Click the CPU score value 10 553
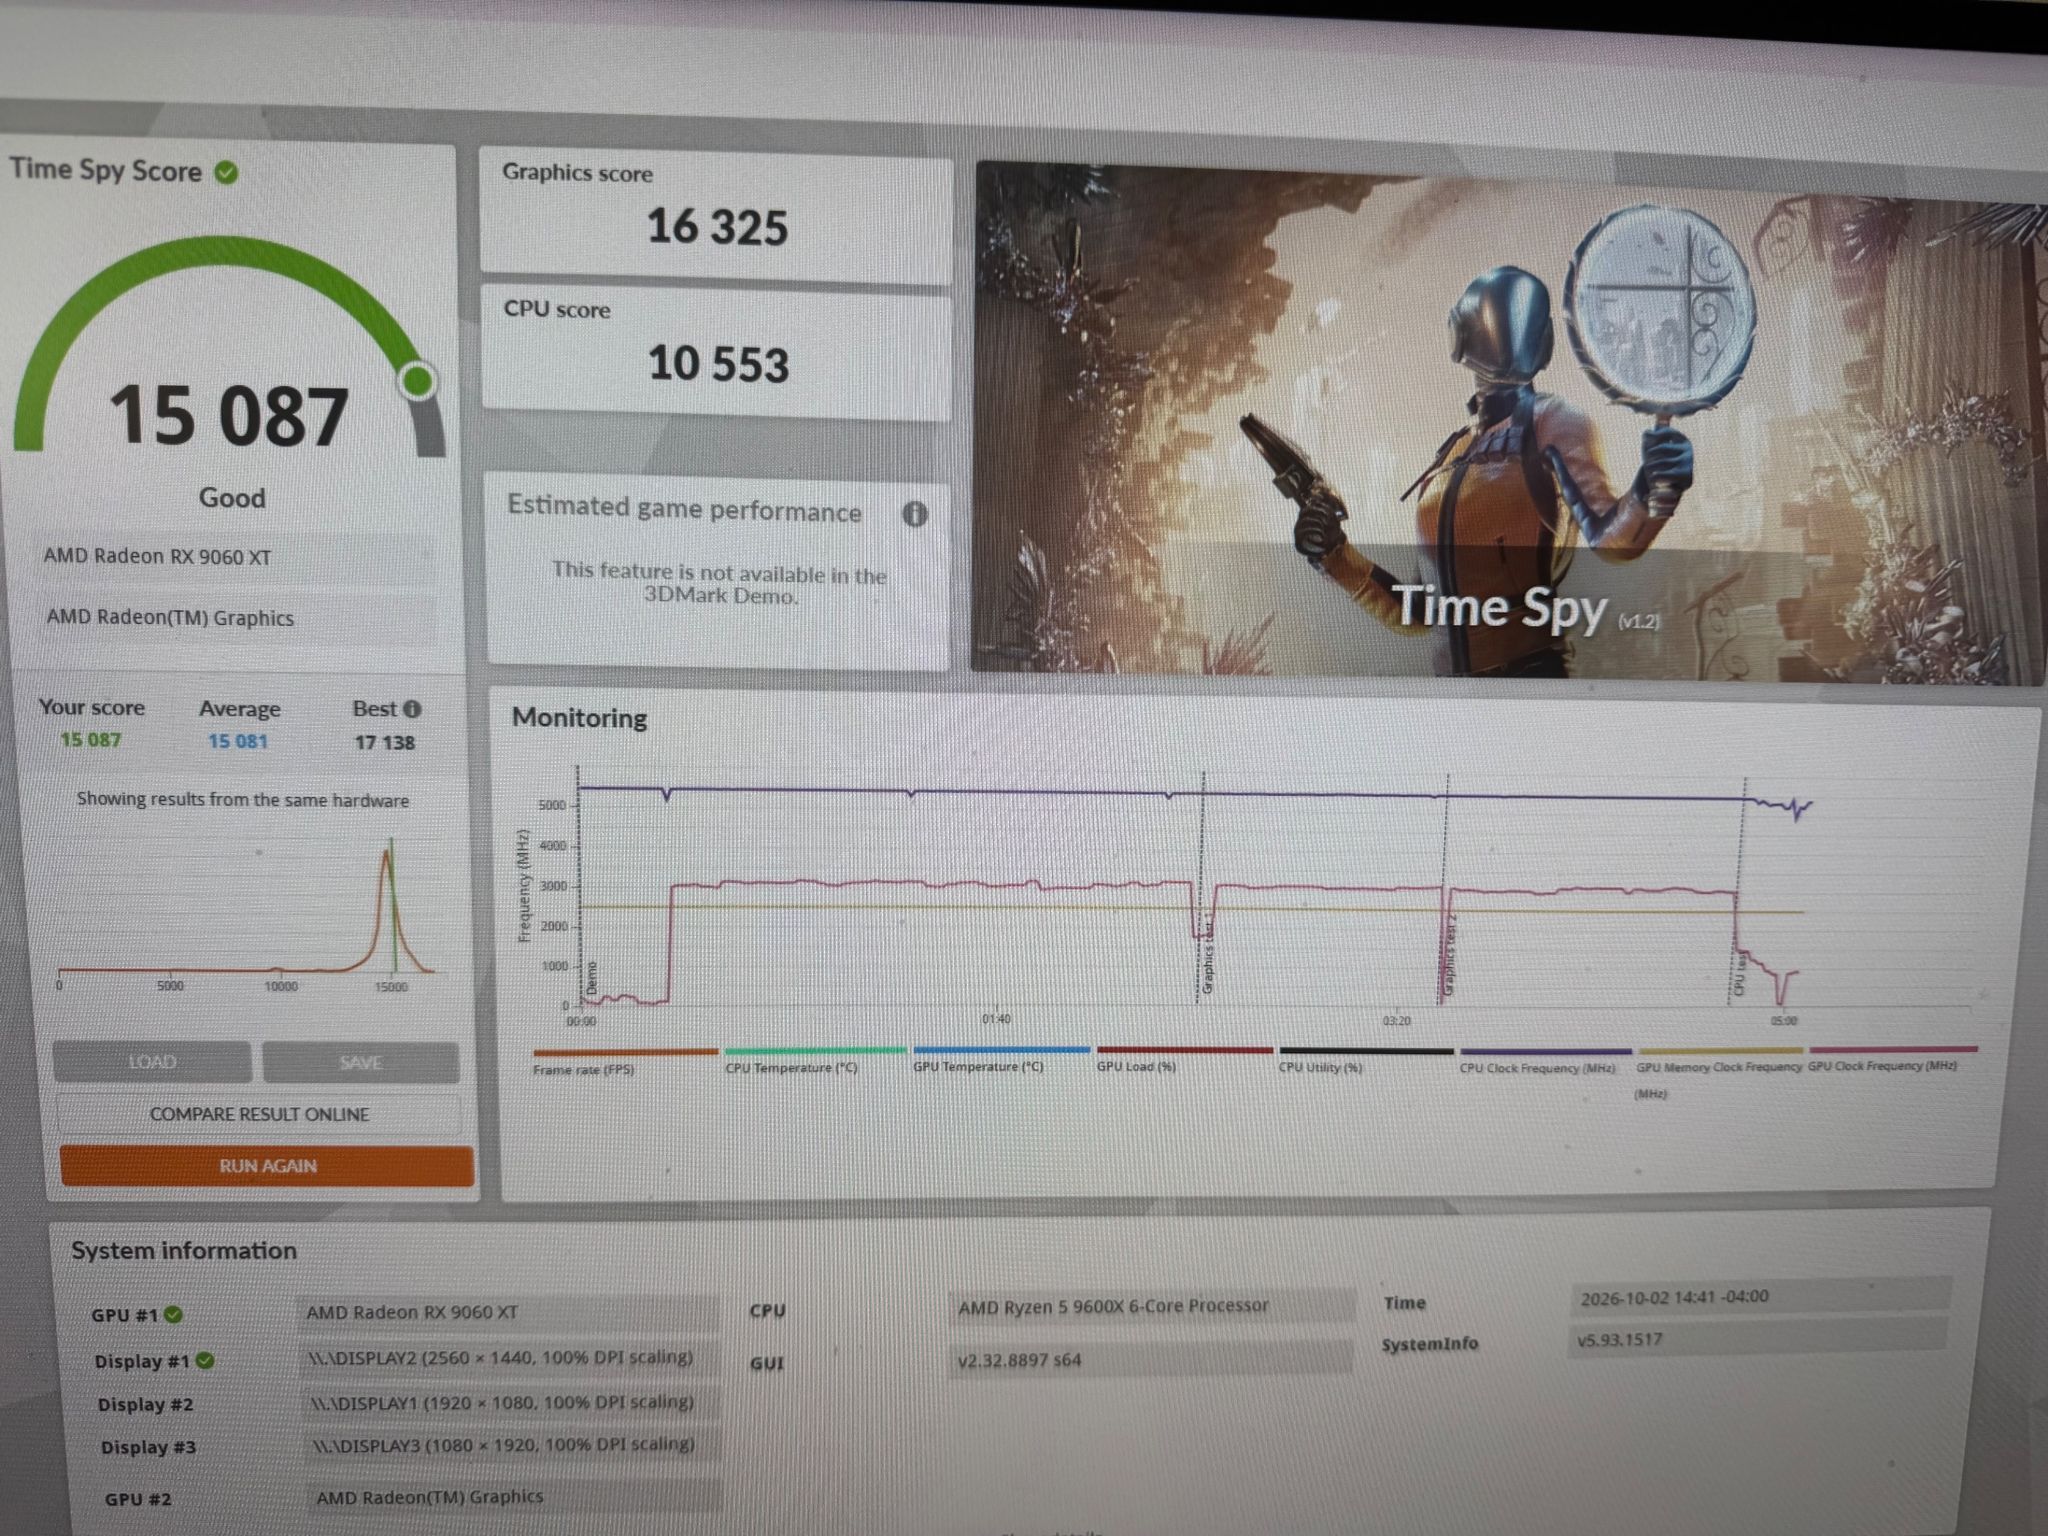The image size is (2048, 1536). point(718,363)
